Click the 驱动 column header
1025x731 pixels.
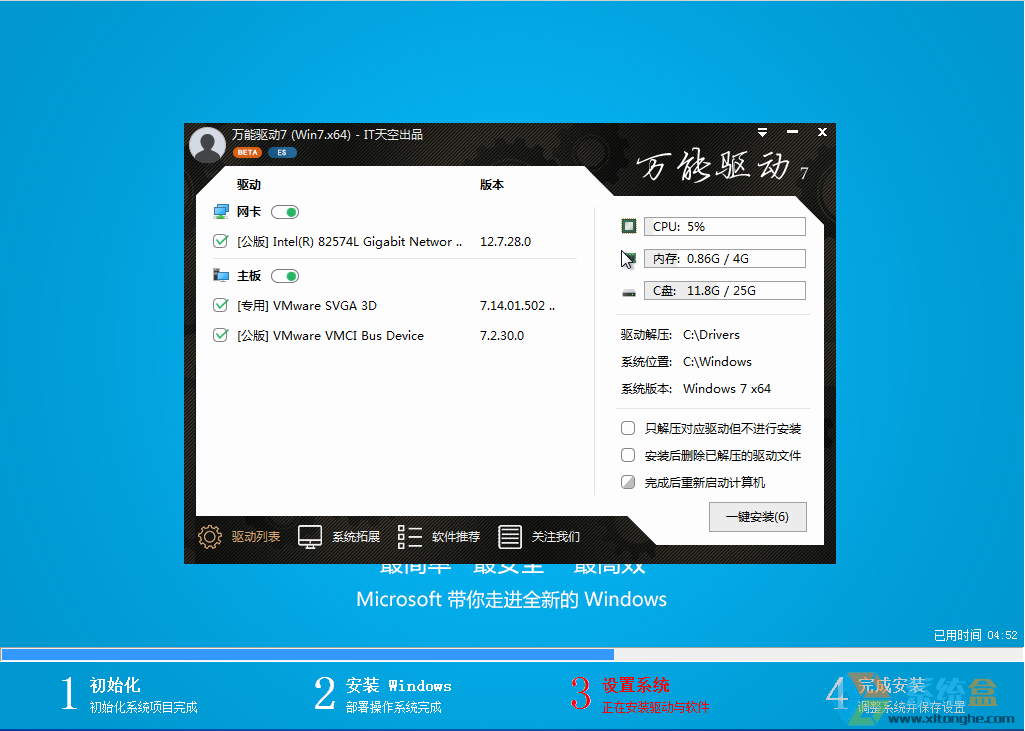coord(248,184)
